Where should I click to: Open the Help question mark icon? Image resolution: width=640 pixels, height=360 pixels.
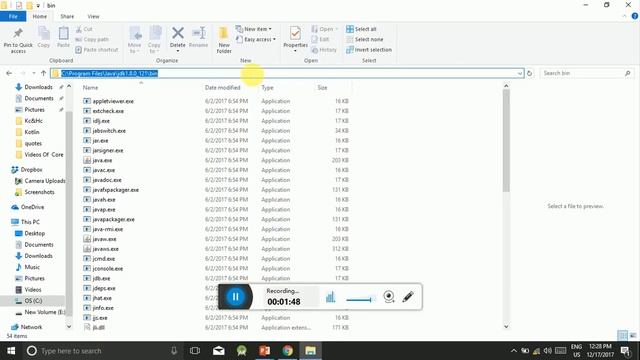click(635, 16)
